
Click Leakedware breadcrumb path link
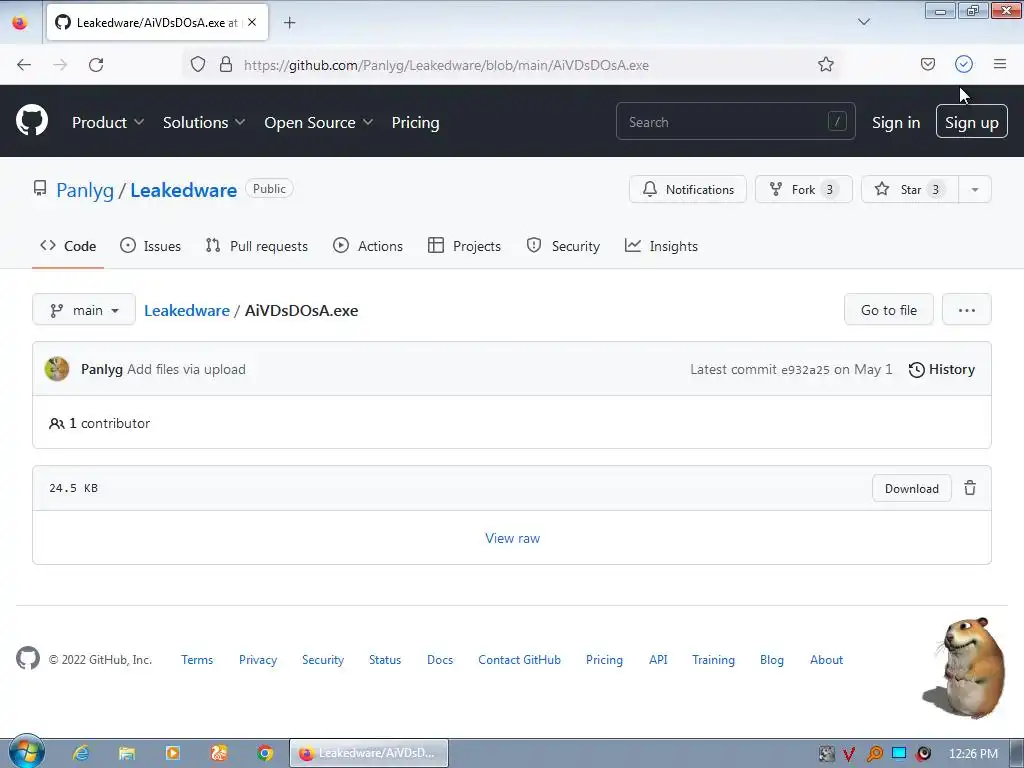(x=187, y=310)
